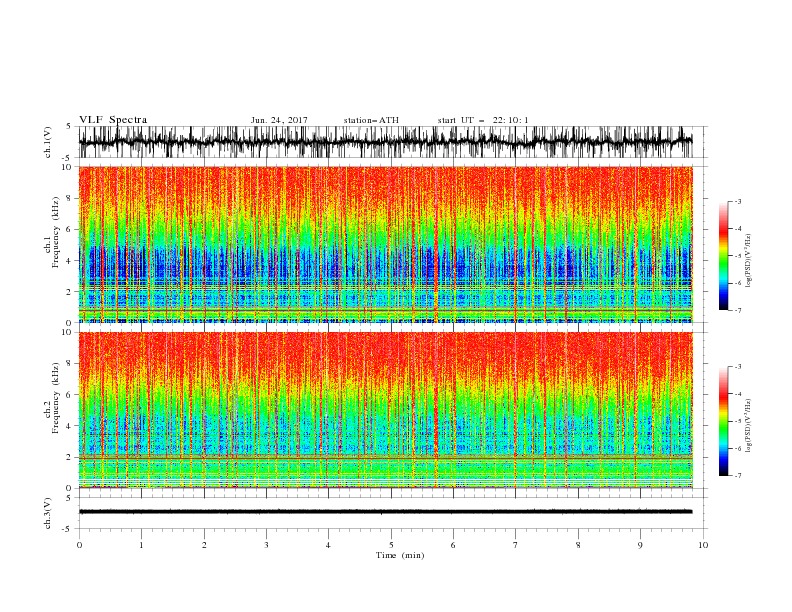
Task: Click the log(PSD) label next to ch.1 colorbar
Action: [x=749, y=261]
